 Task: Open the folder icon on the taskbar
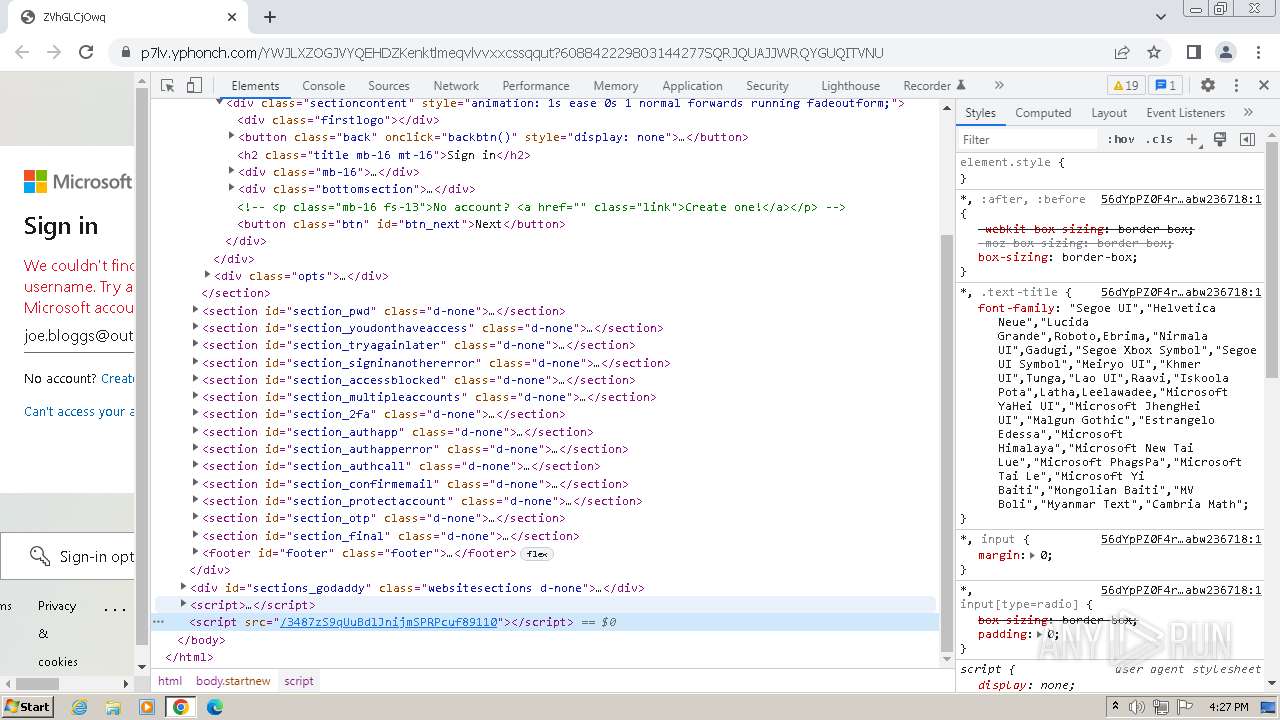tap(113, 707)
